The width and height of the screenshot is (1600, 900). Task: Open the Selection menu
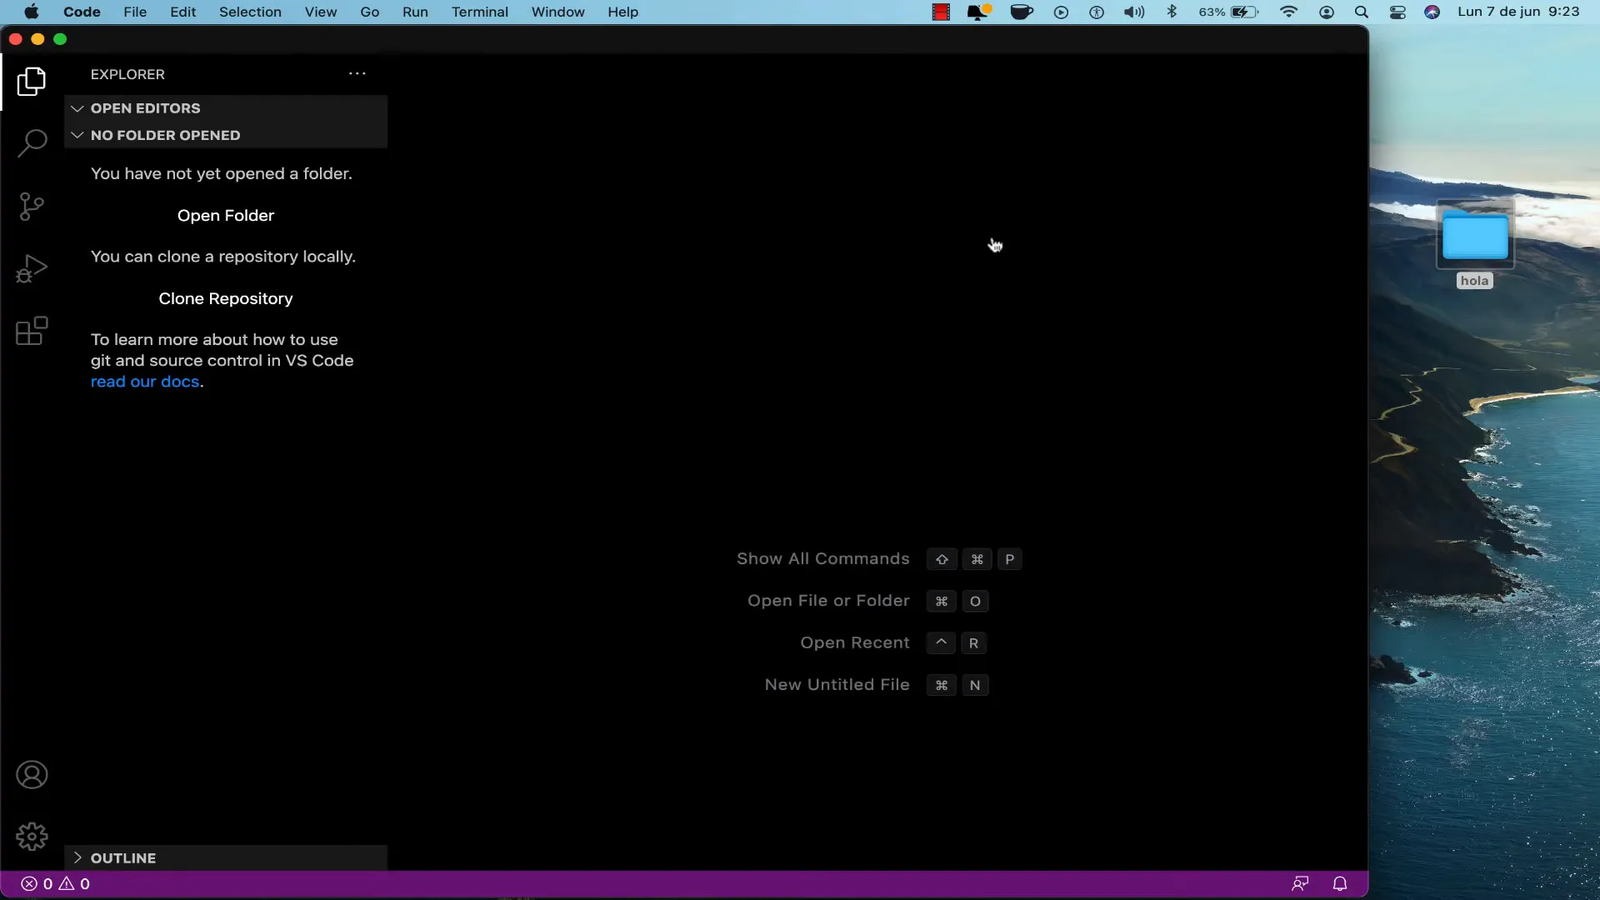click(250, 12)
